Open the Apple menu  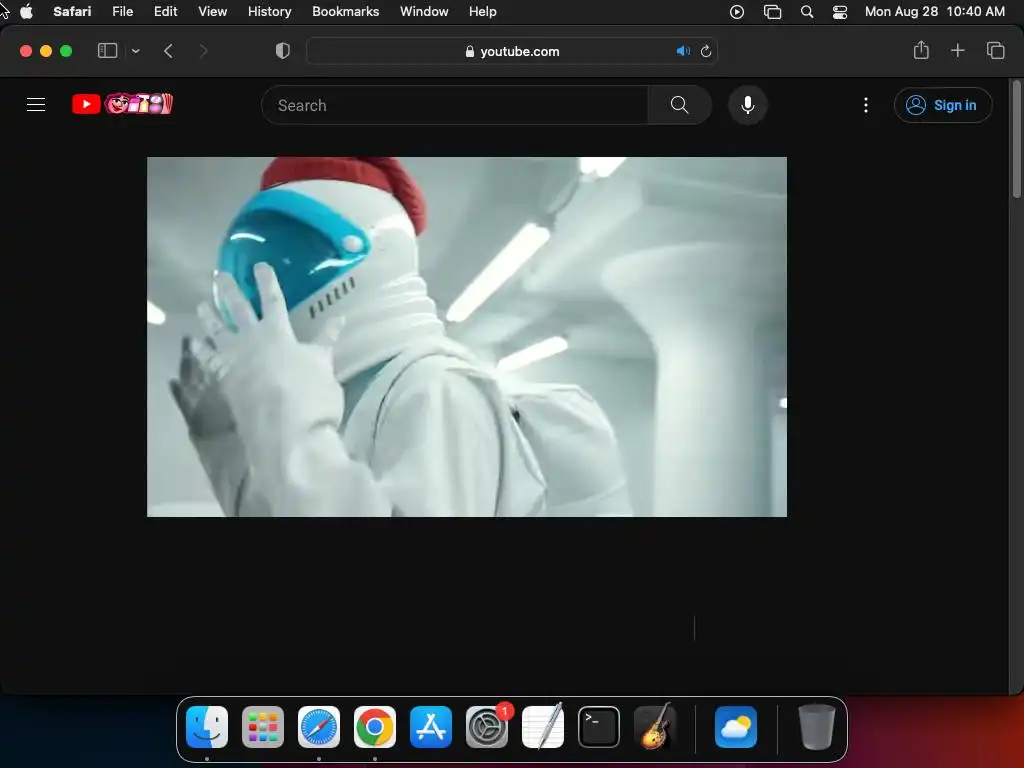pos(26,12)
